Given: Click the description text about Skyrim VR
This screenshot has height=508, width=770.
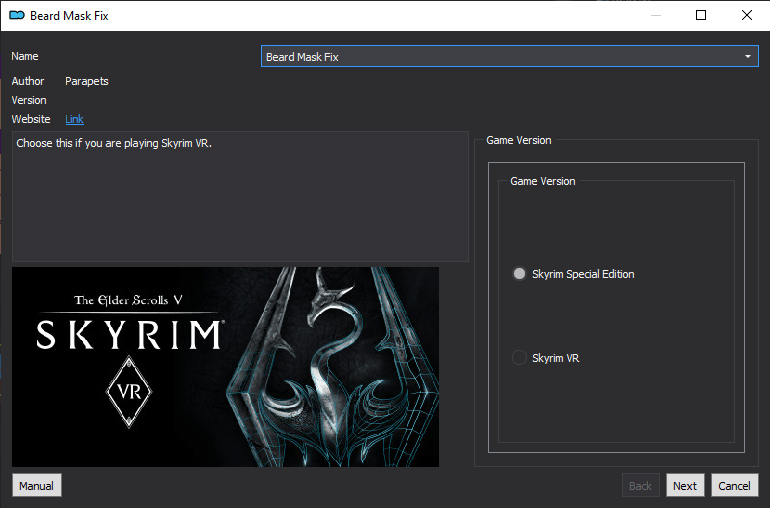Looking at the screenshot, I should click(114, 143).
